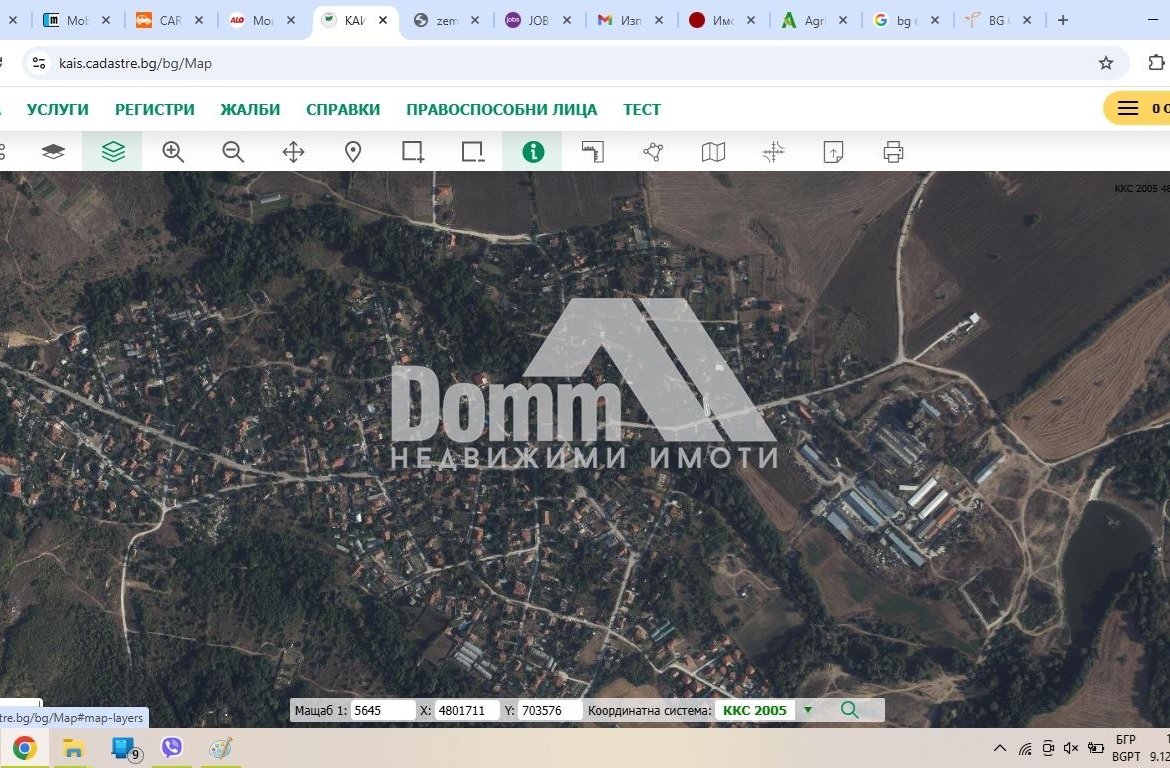Open the folded map icon tool
Screen dimensions: 1170x768
(x=713, y=152)
